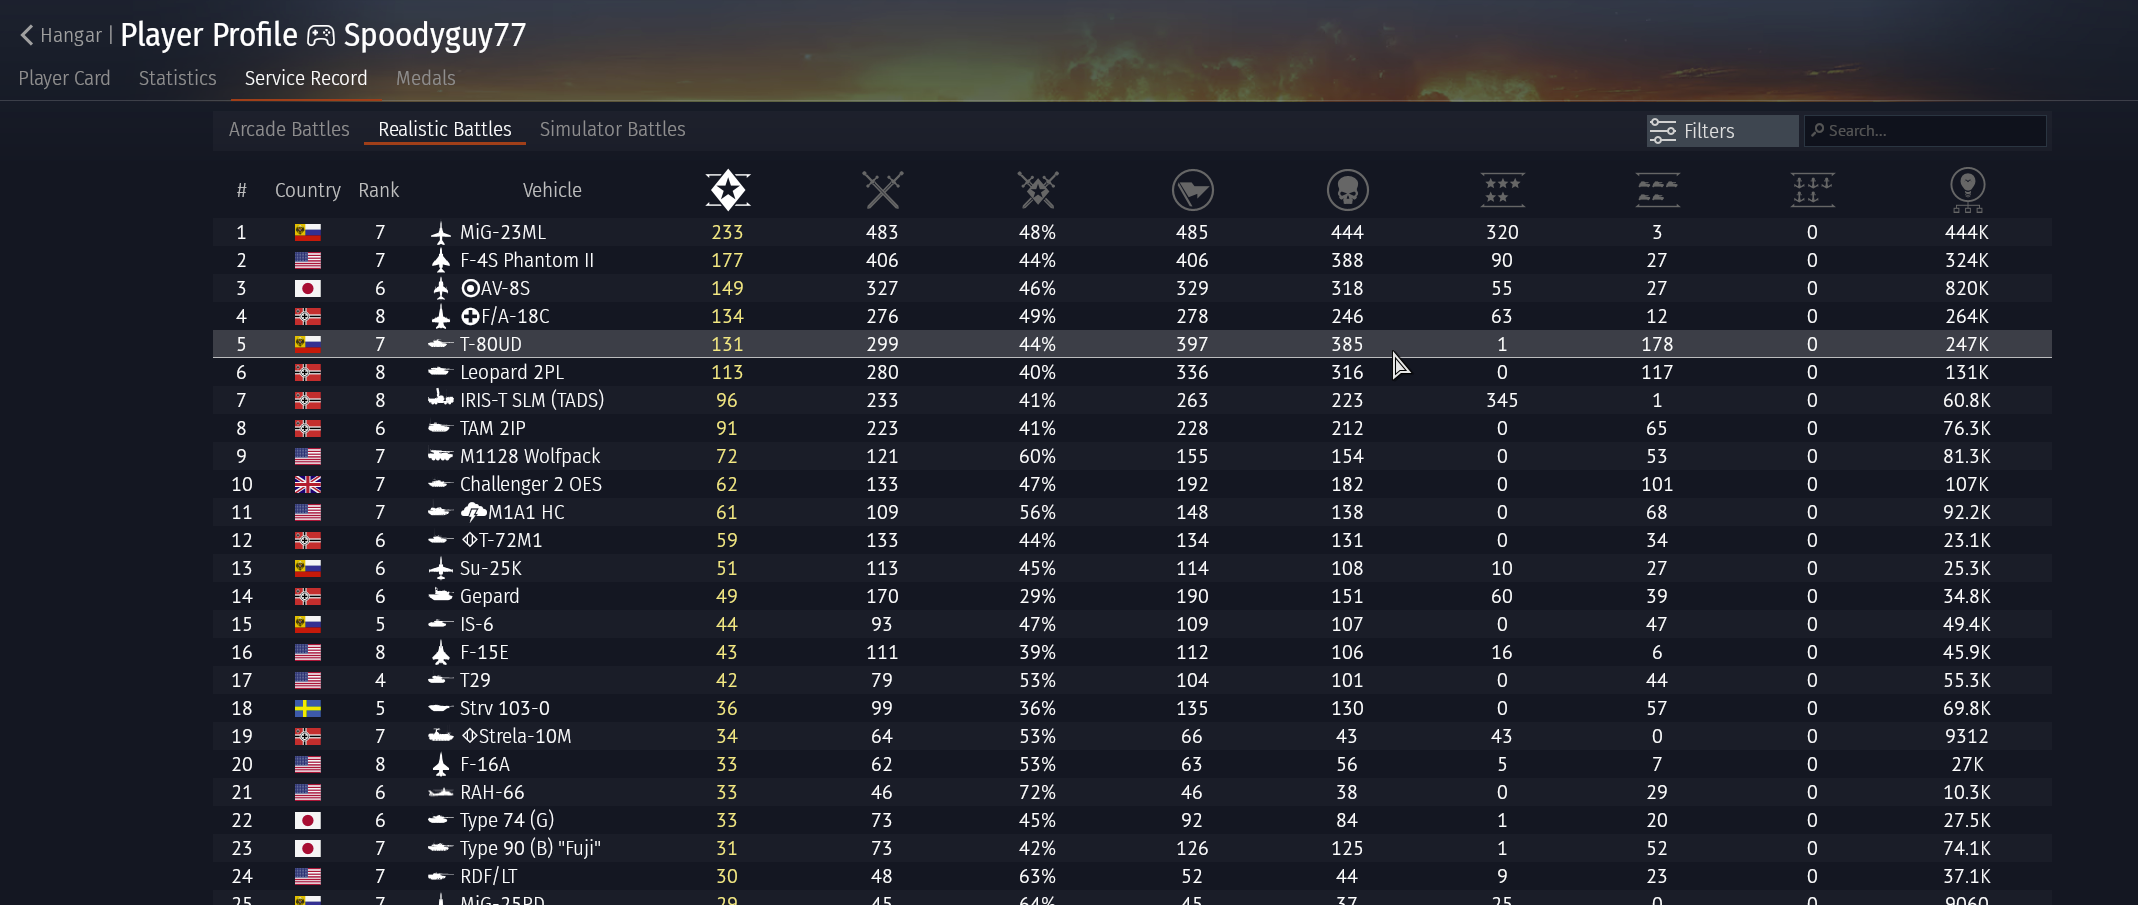Click the vehicle Search field

[1925, 131]
